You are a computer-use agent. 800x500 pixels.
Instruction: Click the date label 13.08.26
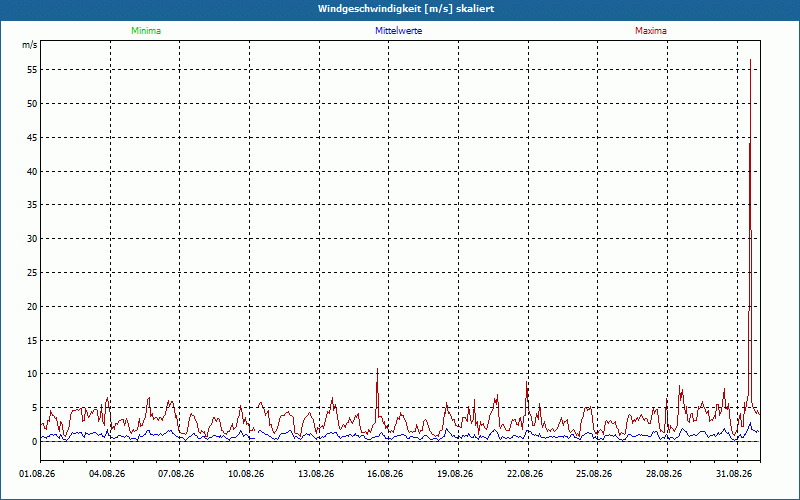(x=316, y=474)
